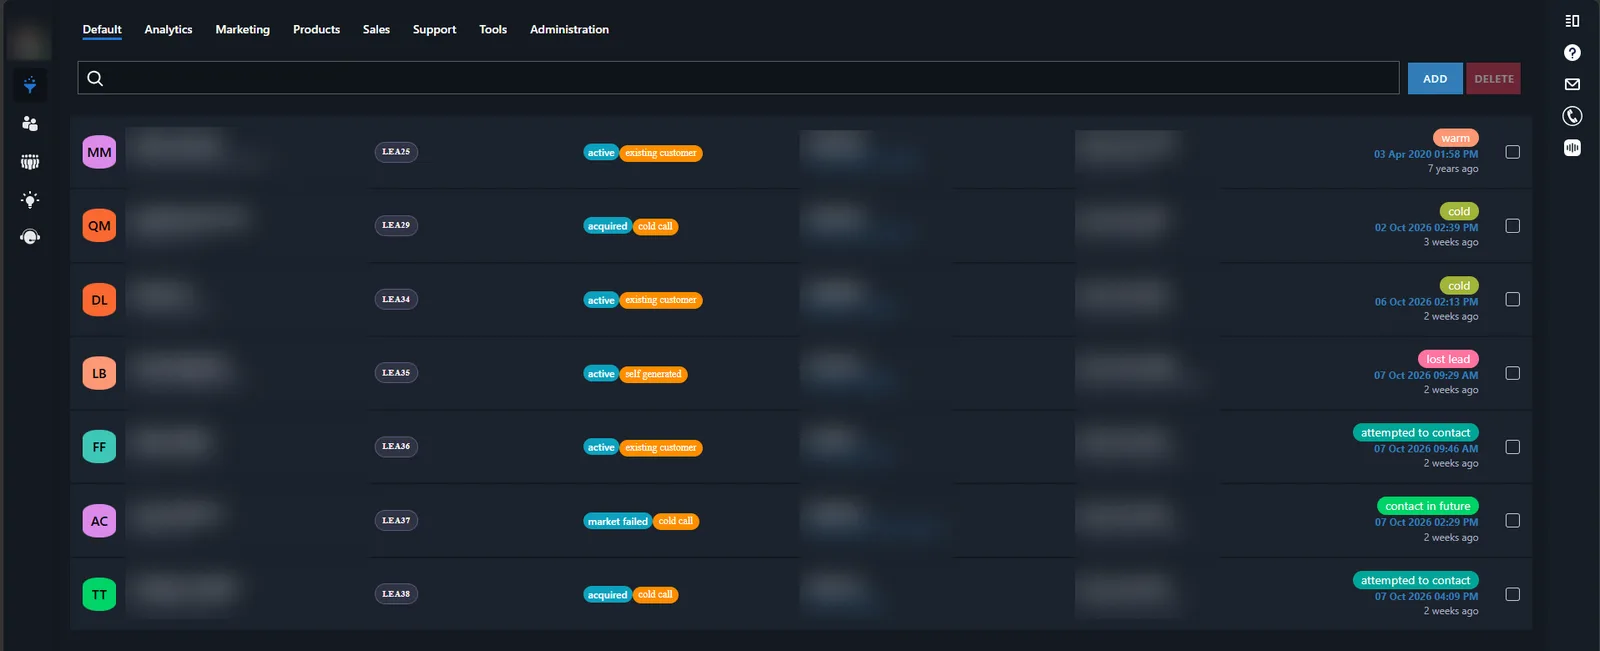Click the date 06 Oct 2026 02:13 PM

1425,302
